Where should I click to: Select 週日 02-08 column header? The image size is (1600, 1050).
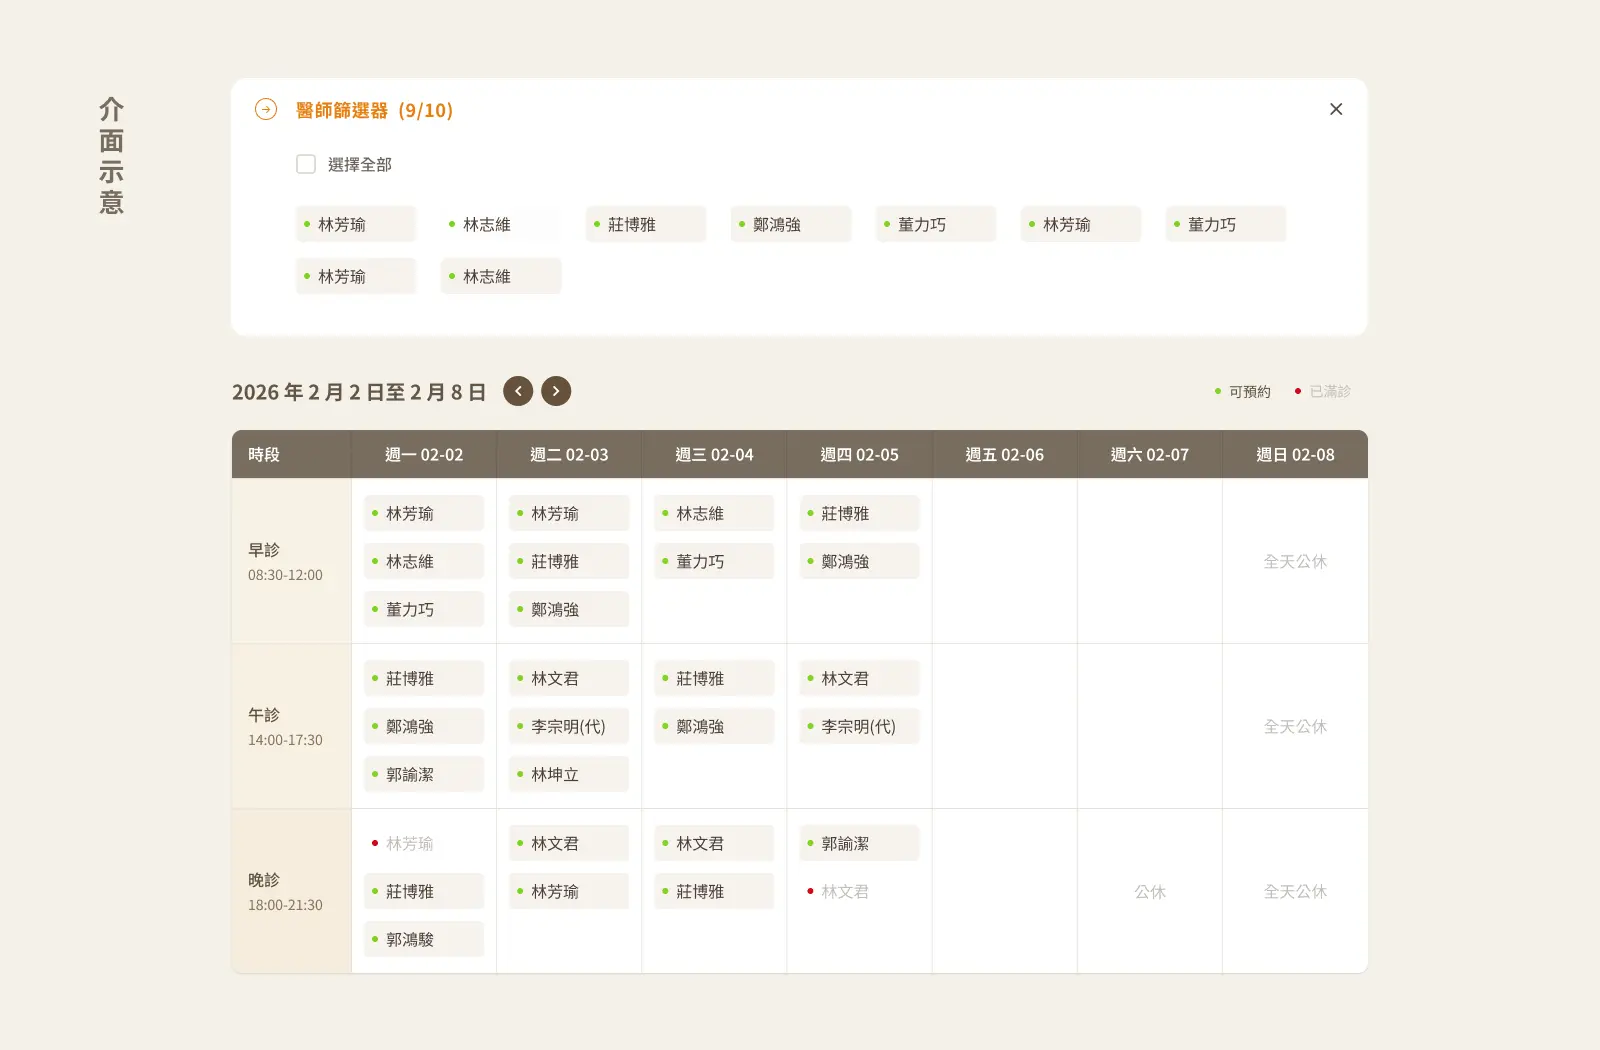[x=1295, y=454]
